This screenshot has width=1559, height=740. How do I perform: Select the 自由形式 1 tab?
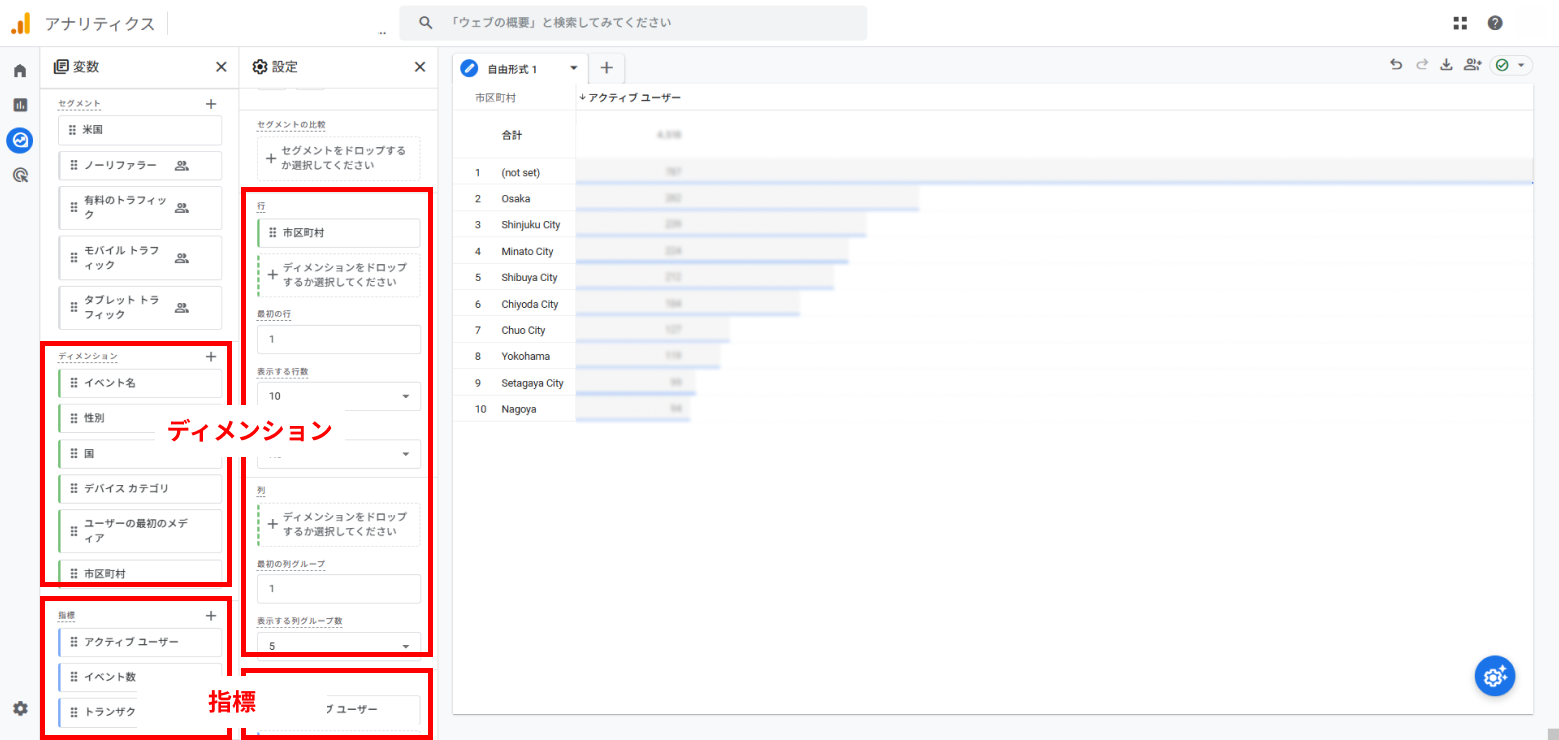[x=512, y=69]
